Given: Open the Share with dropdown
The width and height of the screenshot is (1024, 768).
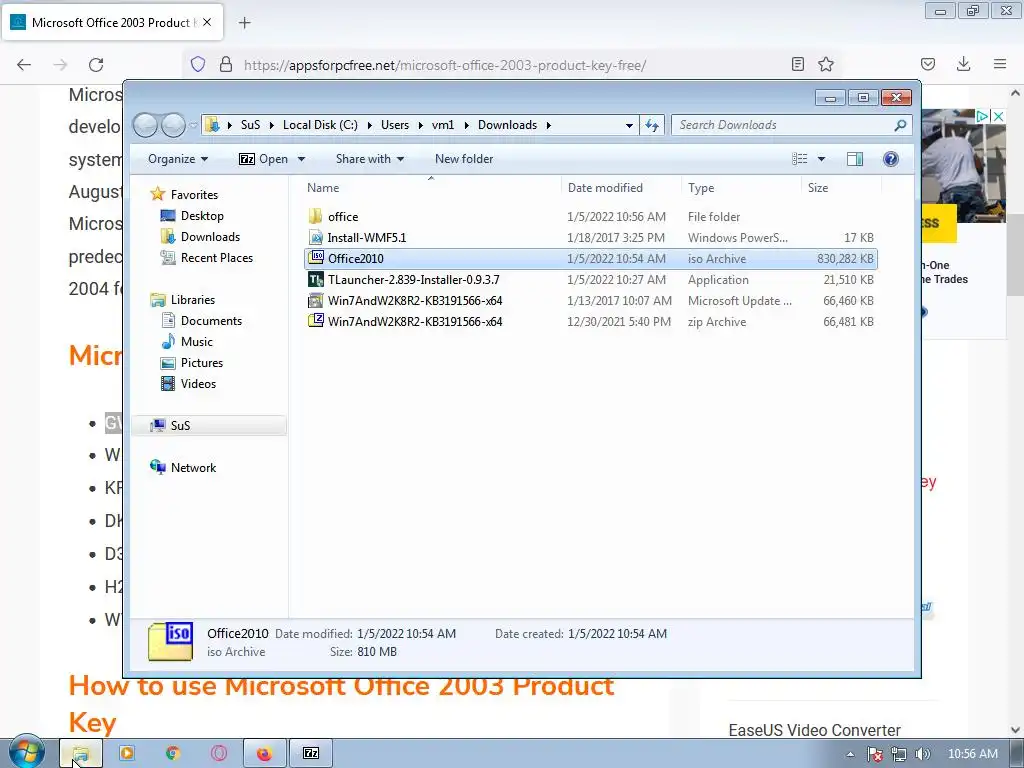Looking at the screenshot, I should click(370, 159).
